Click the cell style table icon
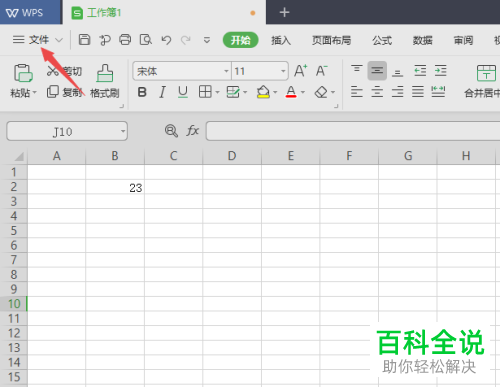The width and height of the screenshot is (500, 387). coord(233,92)
